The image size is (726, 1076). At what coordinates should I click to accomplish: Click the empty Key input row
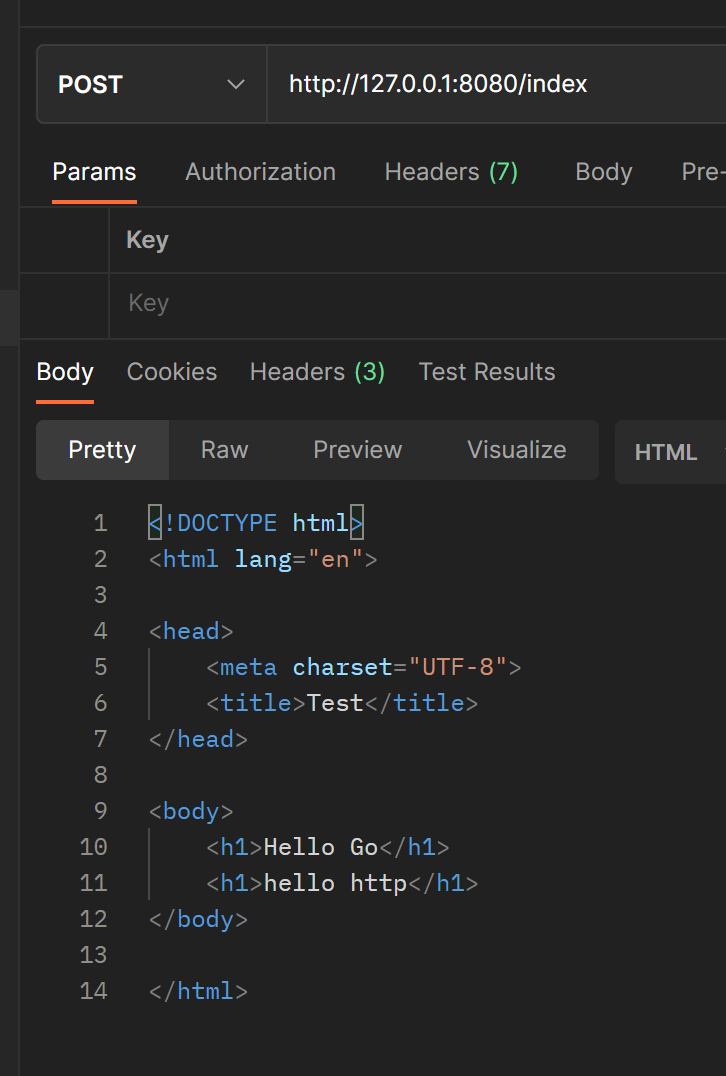pyautogui.click(x=300, y=302)
